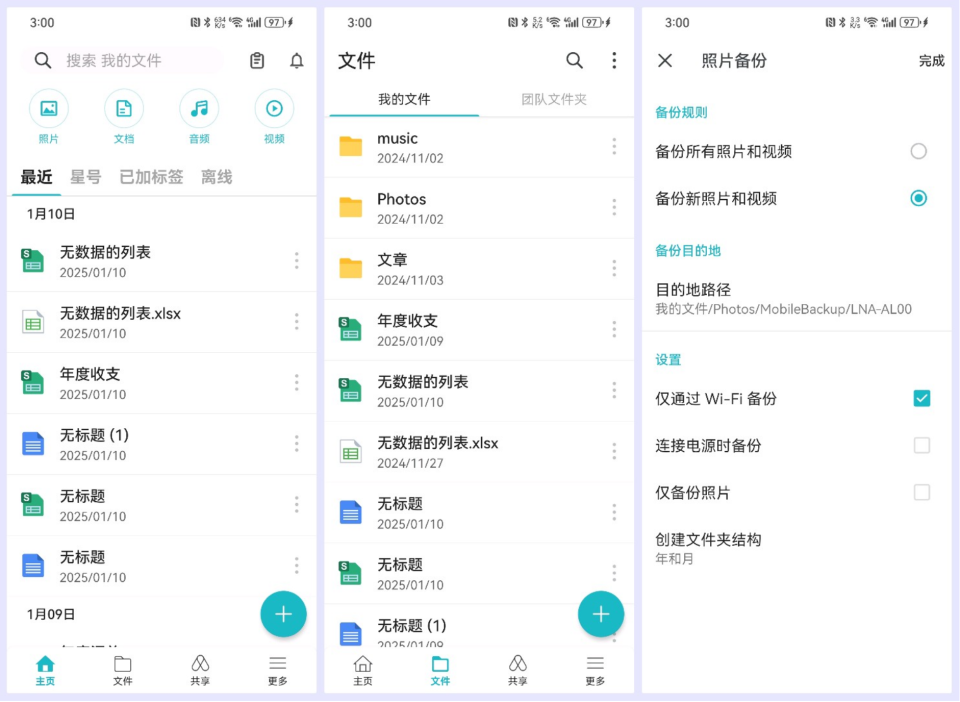Open the 目的地路径 destination setting

tap(782, 298)
